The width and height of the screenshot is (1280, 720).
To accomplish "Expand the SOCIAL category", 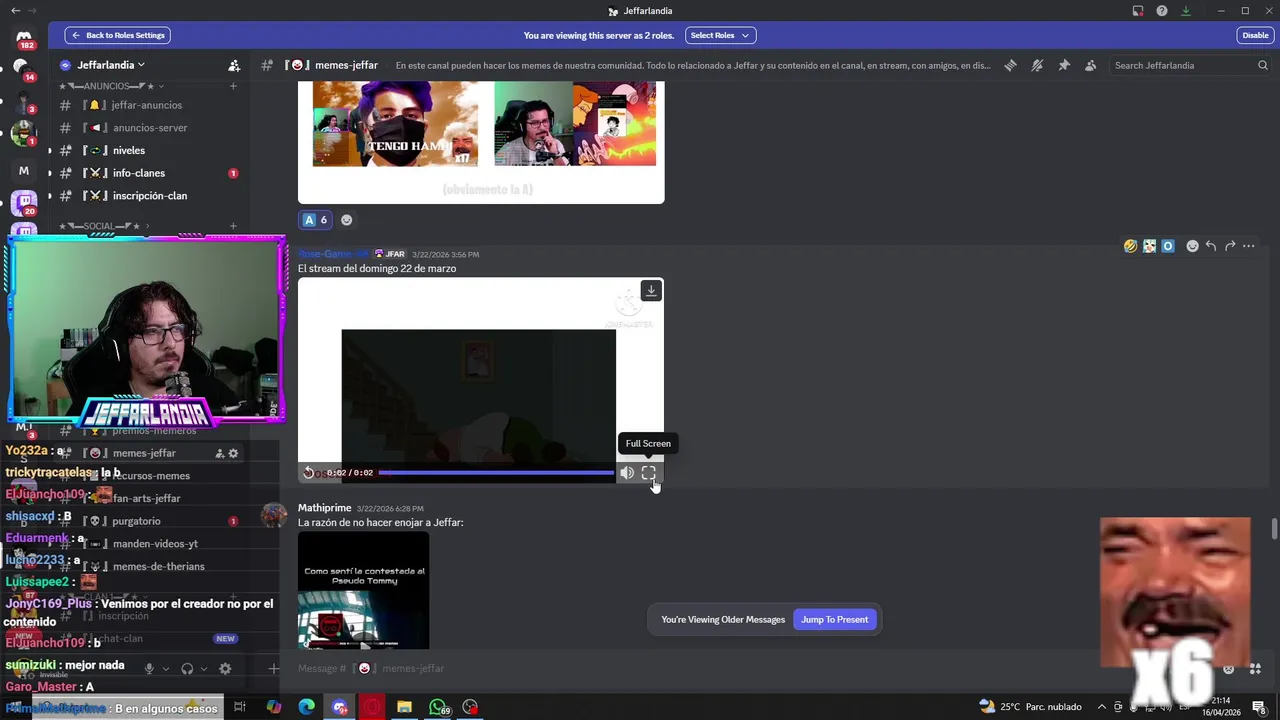I will coord(105,226).
